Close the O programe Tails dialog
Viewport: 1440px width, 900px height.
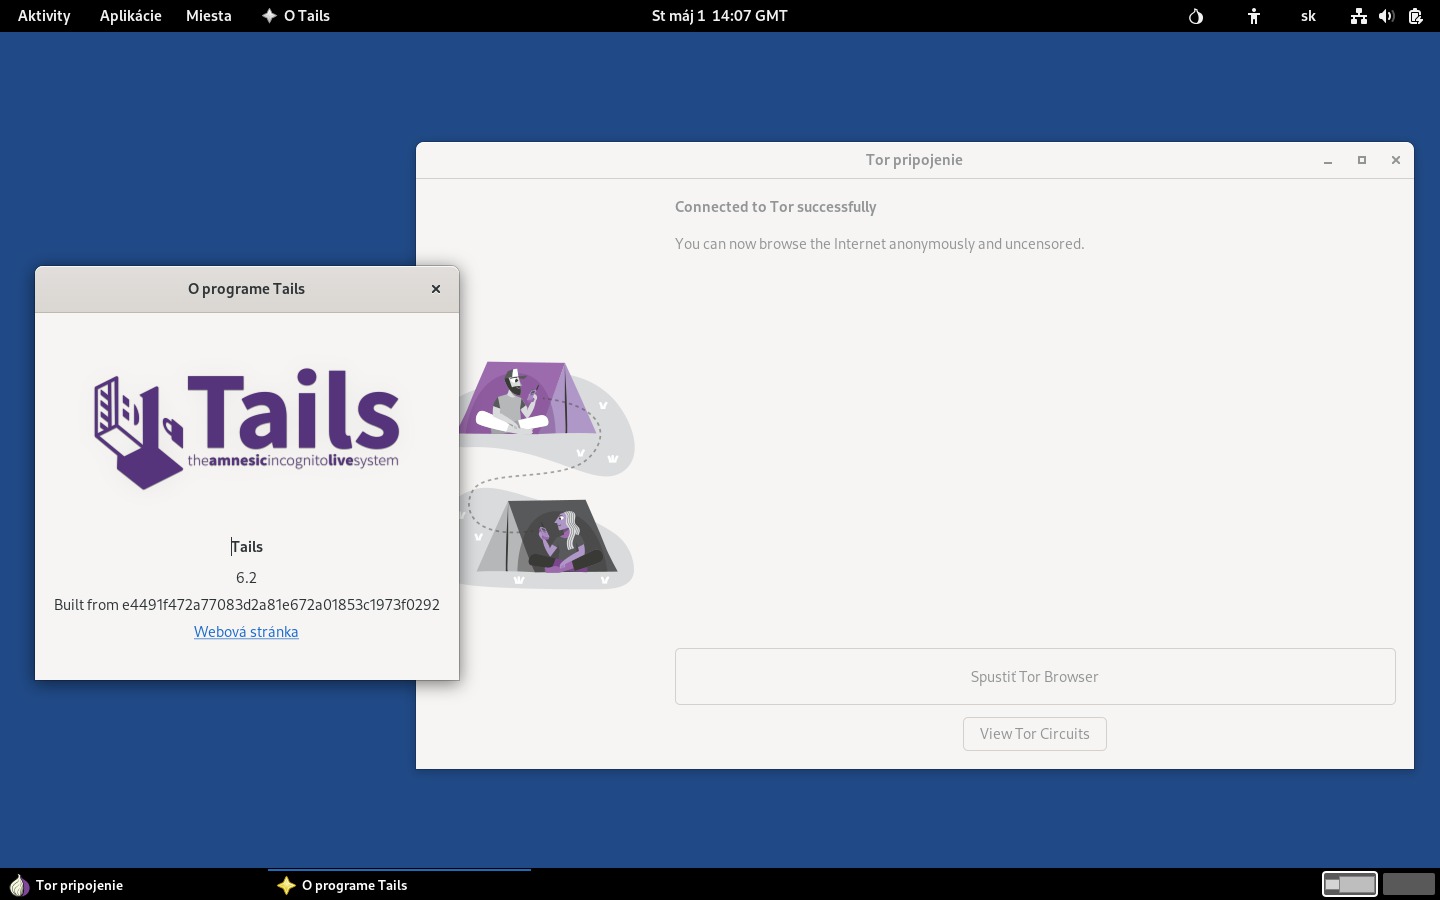(436, 289)
